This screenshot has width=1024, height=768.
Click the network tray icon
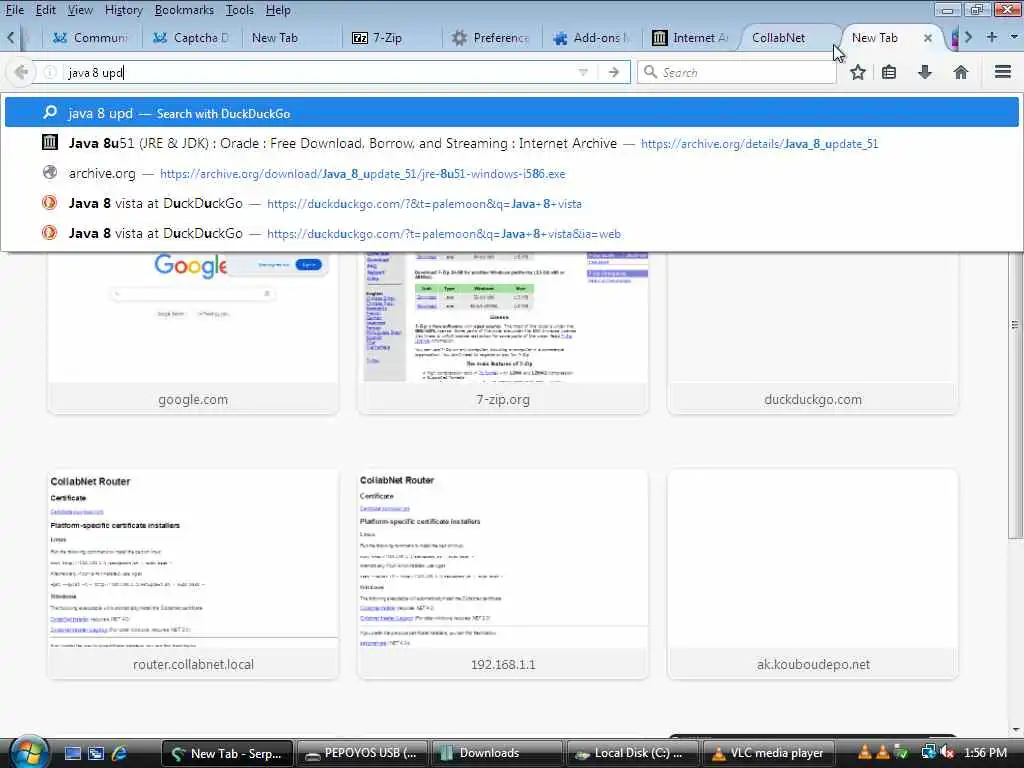[x=928, y=753]
